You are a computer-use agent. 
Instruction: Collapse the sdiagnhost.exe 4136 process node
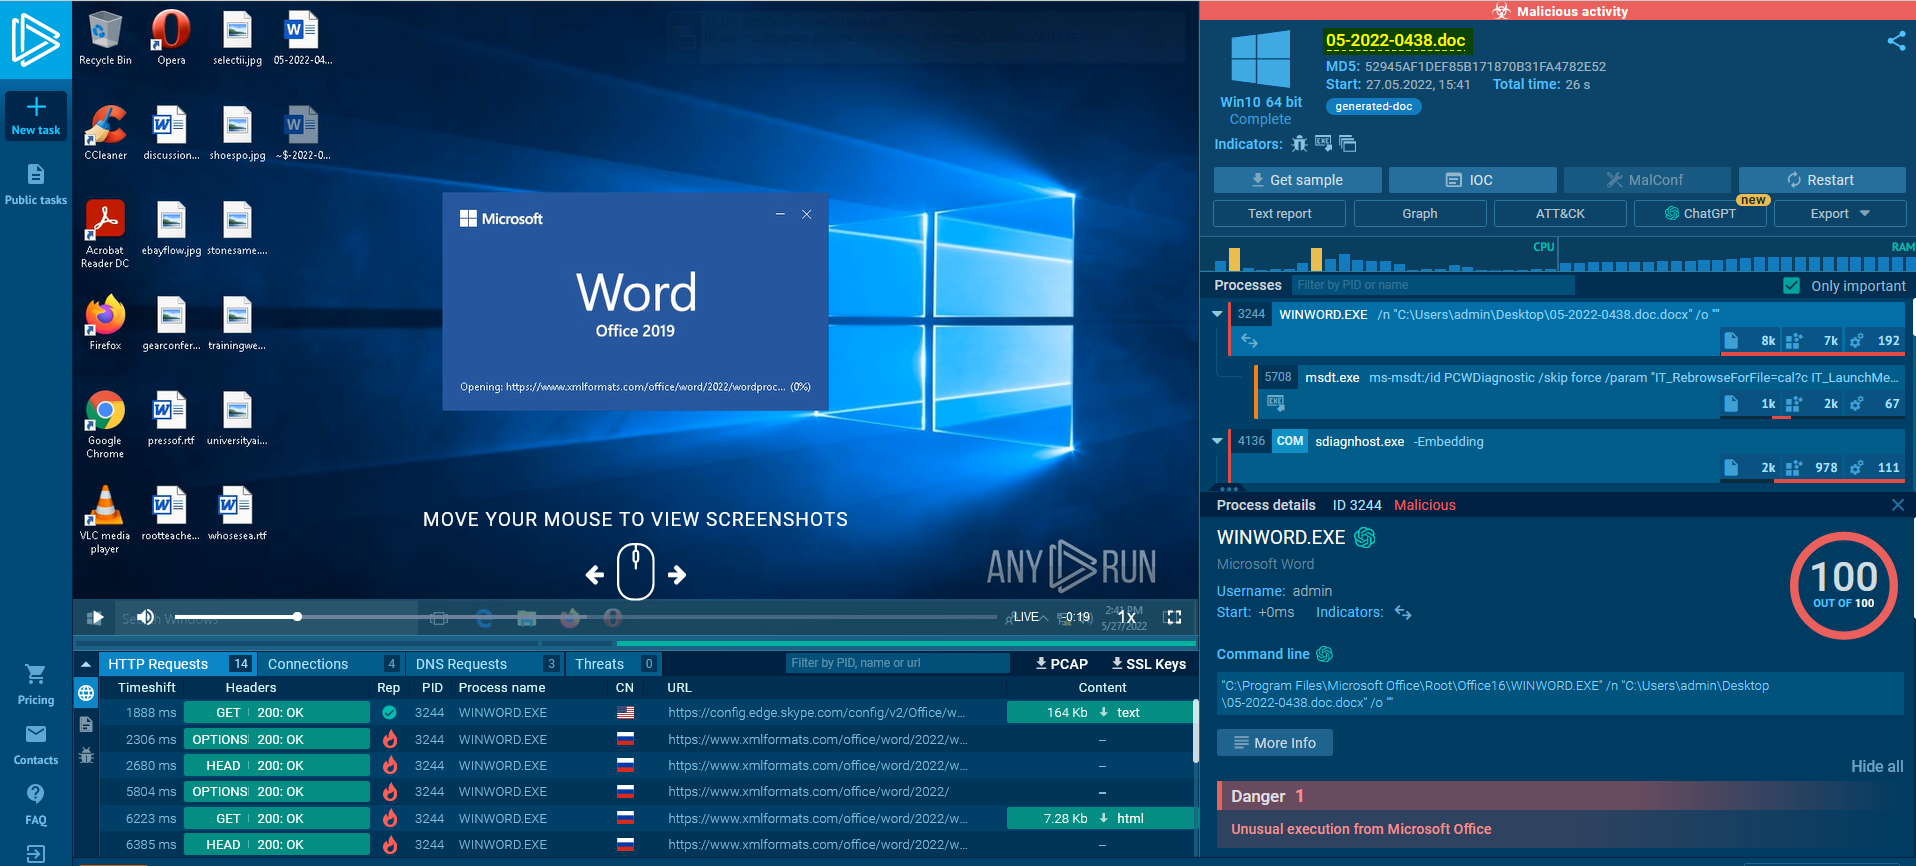(1217, 441)
